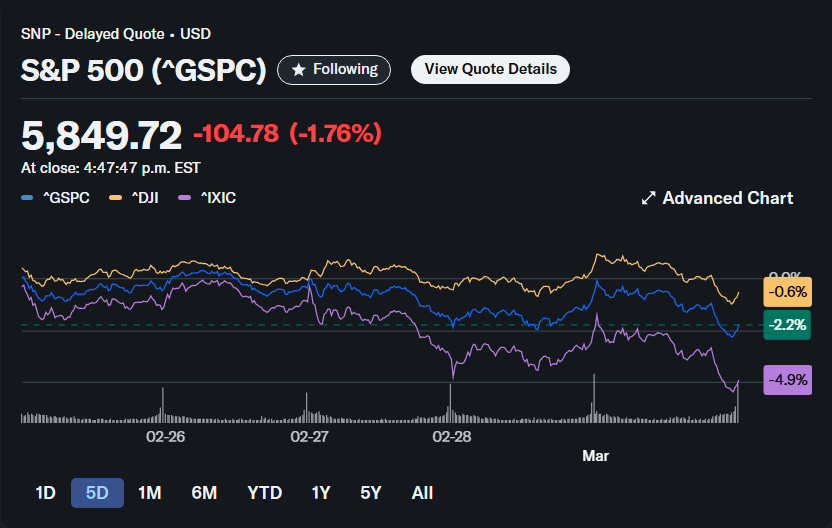832x528 pixels.
Task: Click the green -2.2% value label
Action: 787,325
